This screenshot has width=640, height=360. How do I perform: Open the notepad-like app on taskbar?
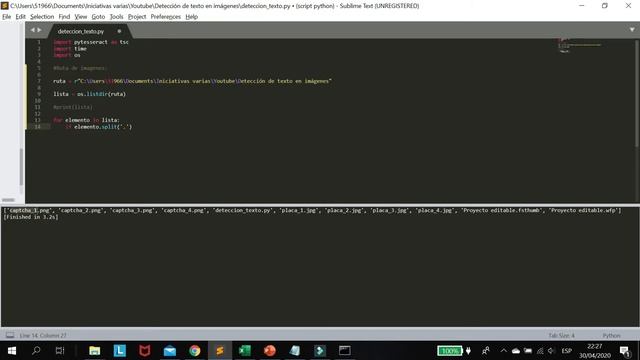click(295, 351)
